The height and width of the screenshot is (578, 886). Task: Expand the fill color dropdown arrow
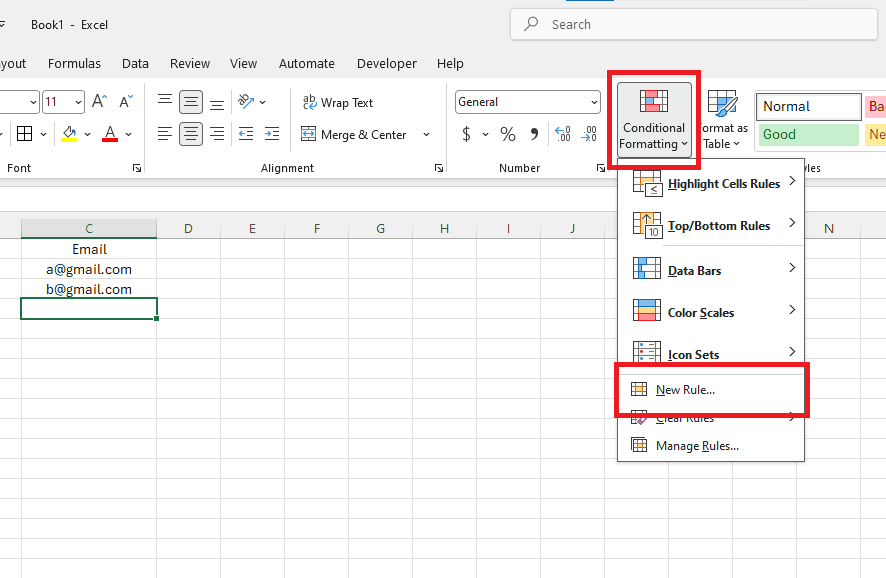(88, 134)
